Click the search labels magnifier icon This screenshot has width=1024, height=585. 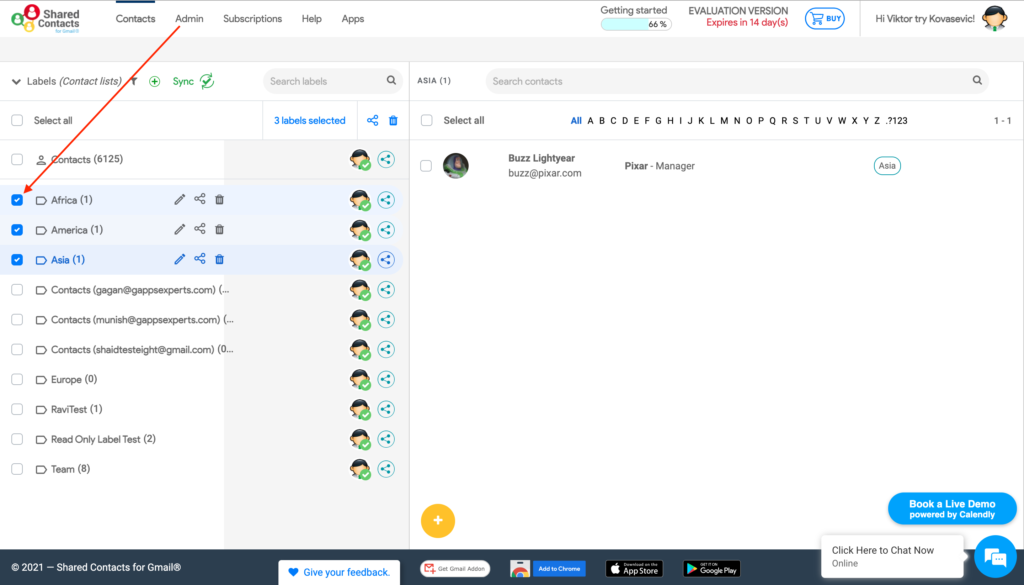(x=391, y=80)
